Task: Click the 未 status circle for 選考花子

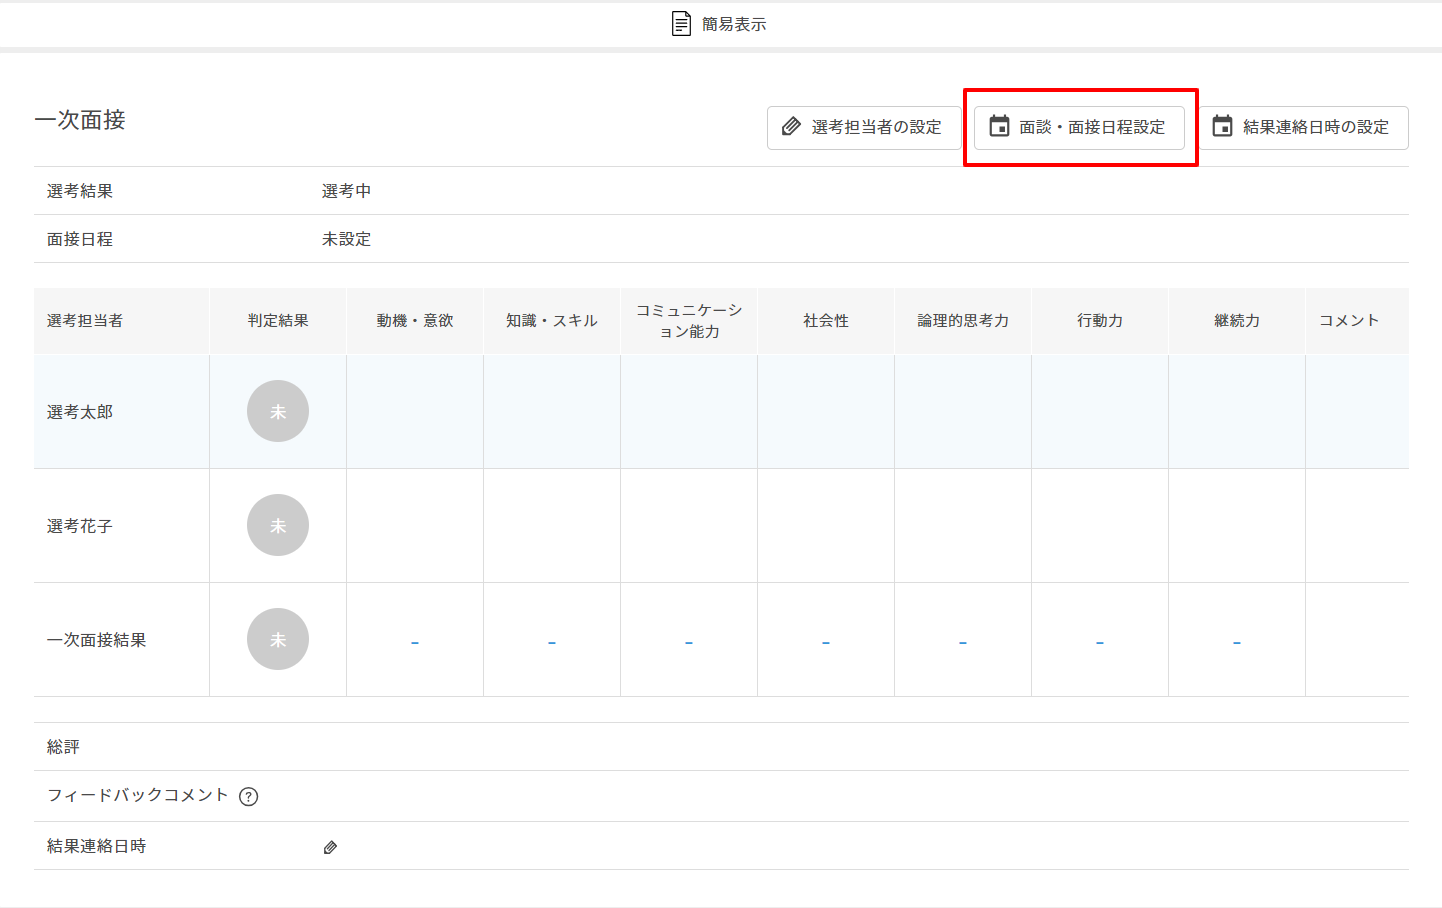Action: (278, 525)
